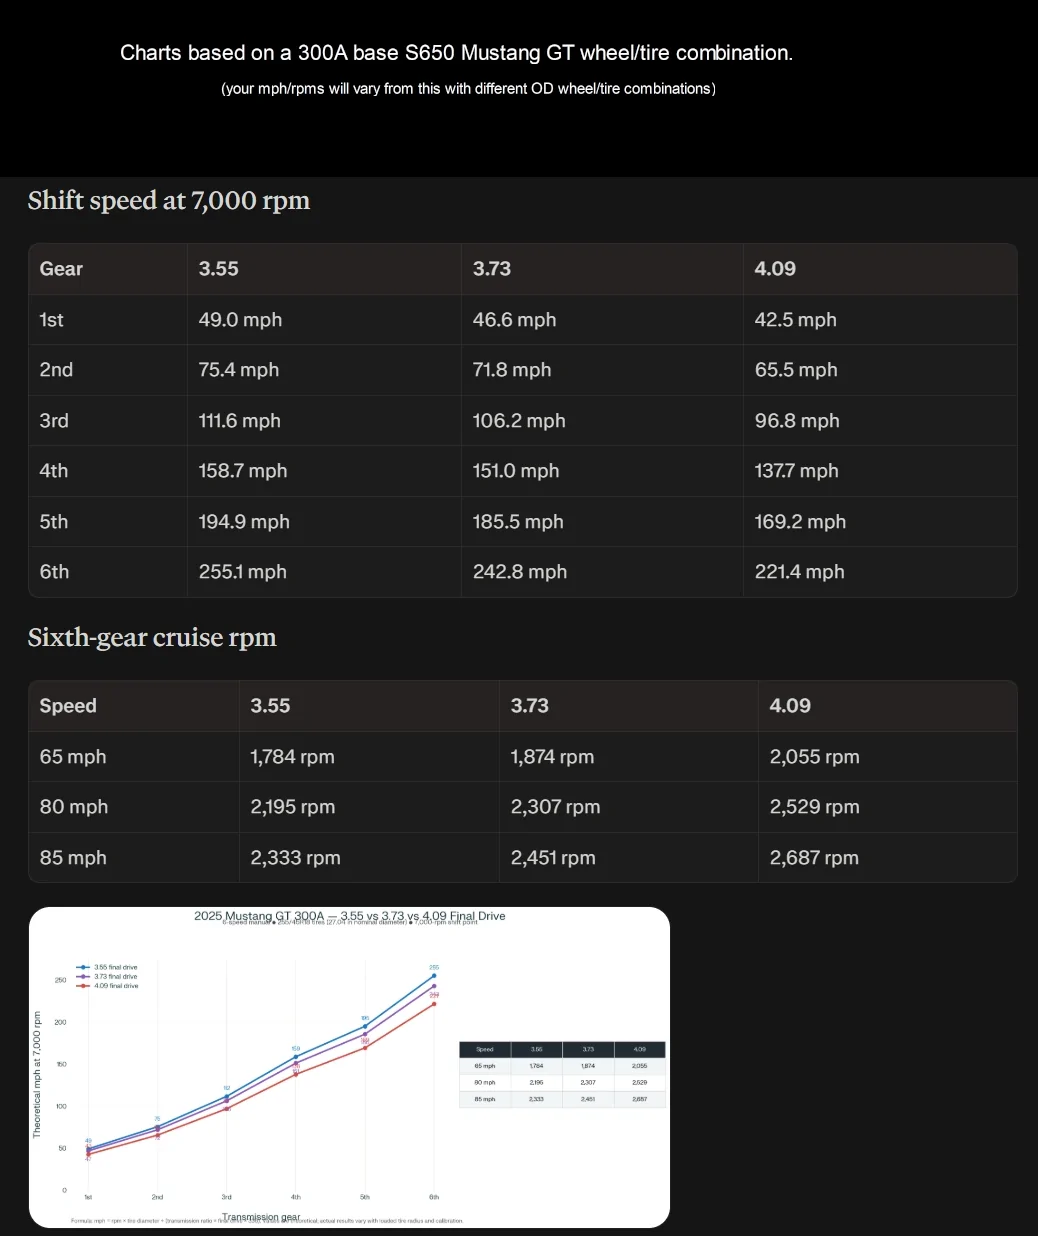Select the 49.0 mph cell in 1st gear row

point(240,320)
